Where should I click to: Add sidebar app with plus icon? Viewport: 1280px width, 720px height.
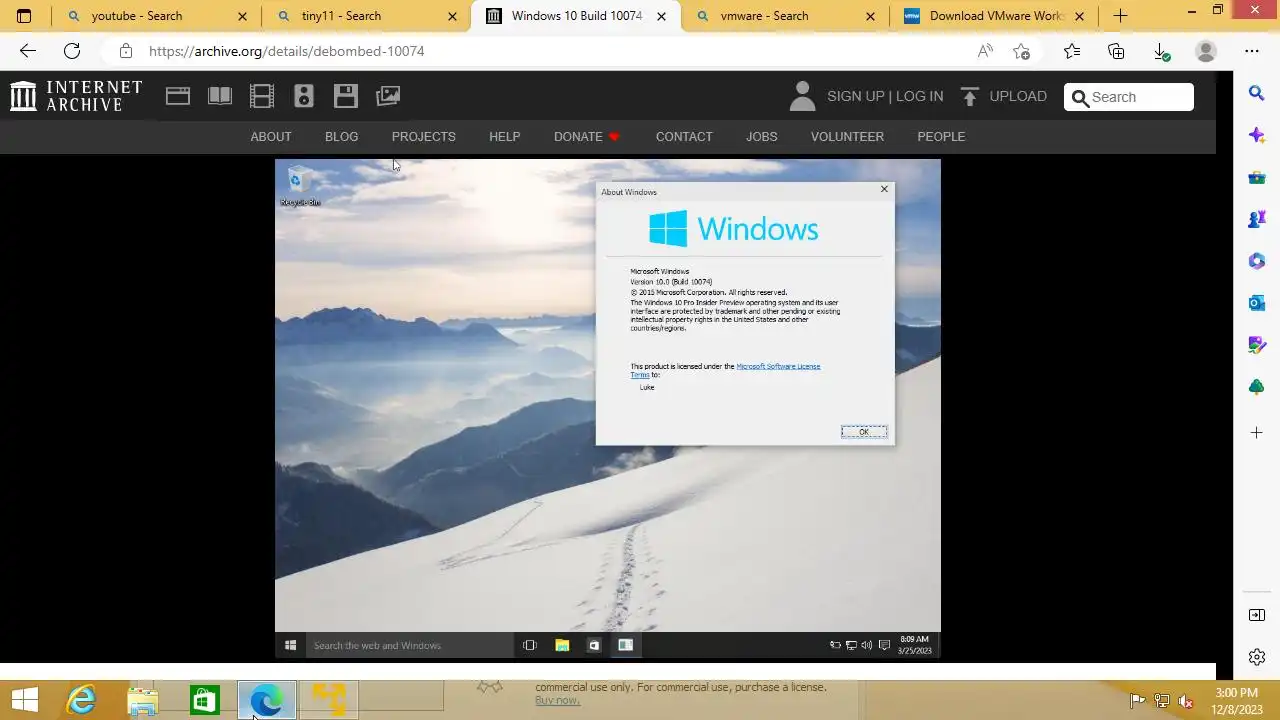pos(1257,433)
